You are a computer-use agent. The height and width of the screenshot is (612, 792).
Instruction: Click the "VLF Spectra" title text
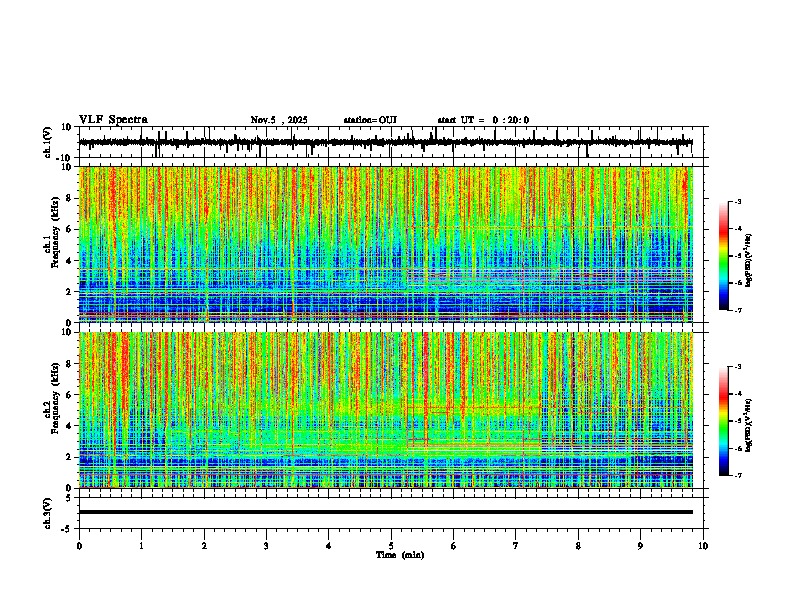(113, 120)
